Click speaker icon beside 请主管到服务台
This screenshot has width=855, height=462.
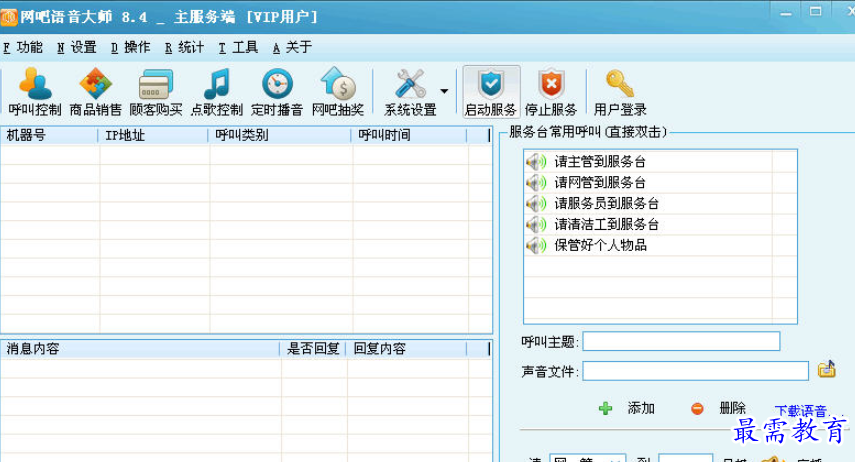point(536,161)
